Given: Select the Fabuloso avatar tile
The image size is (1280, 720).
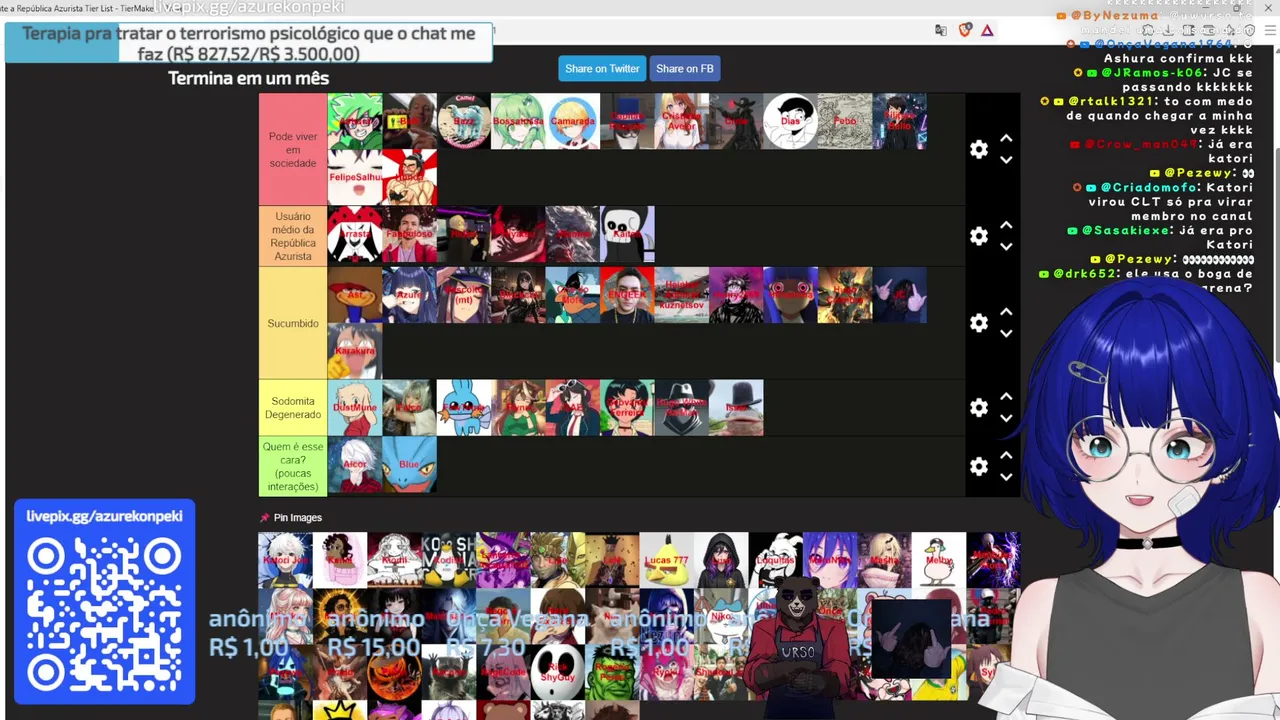Looking at the screenshot, I should (409, 234).
